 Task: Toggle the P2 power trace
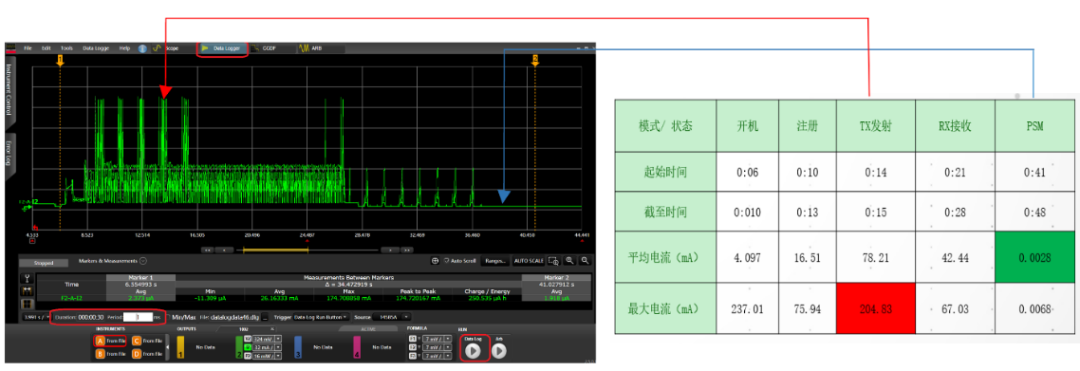(248, 356)
